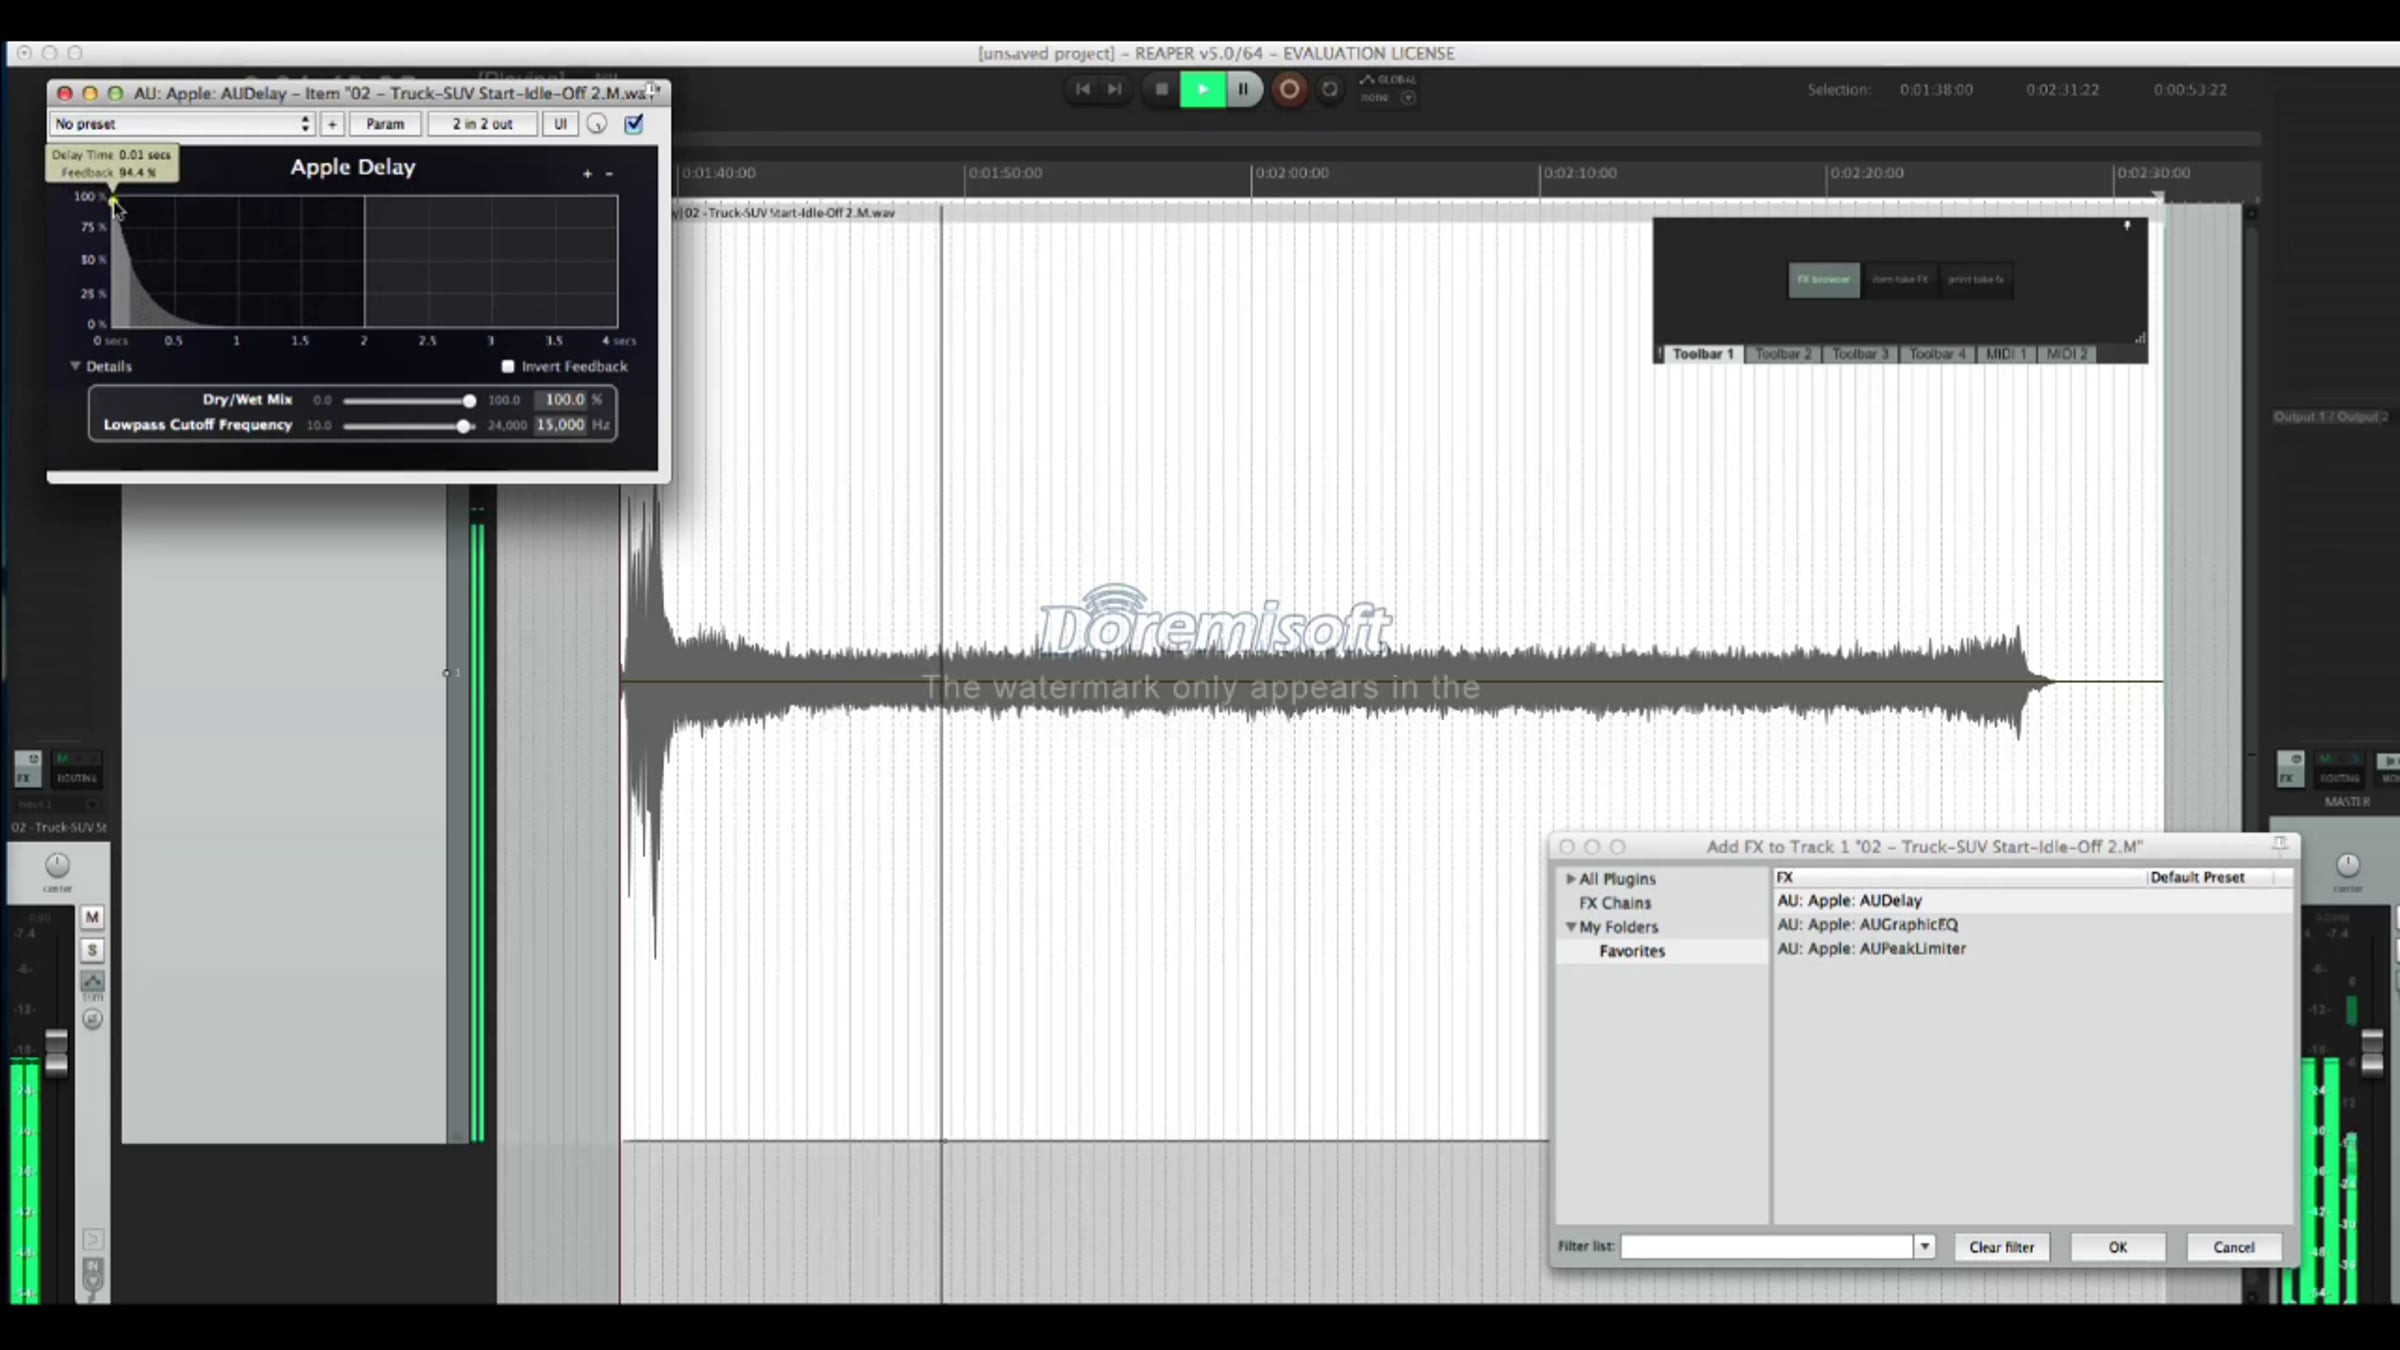Image resolution: width=2400 pixels, height=1350 pixels.
Task: Toggle the Repeat loop button
Action: pyautogui.click(x=1330, y=90)
